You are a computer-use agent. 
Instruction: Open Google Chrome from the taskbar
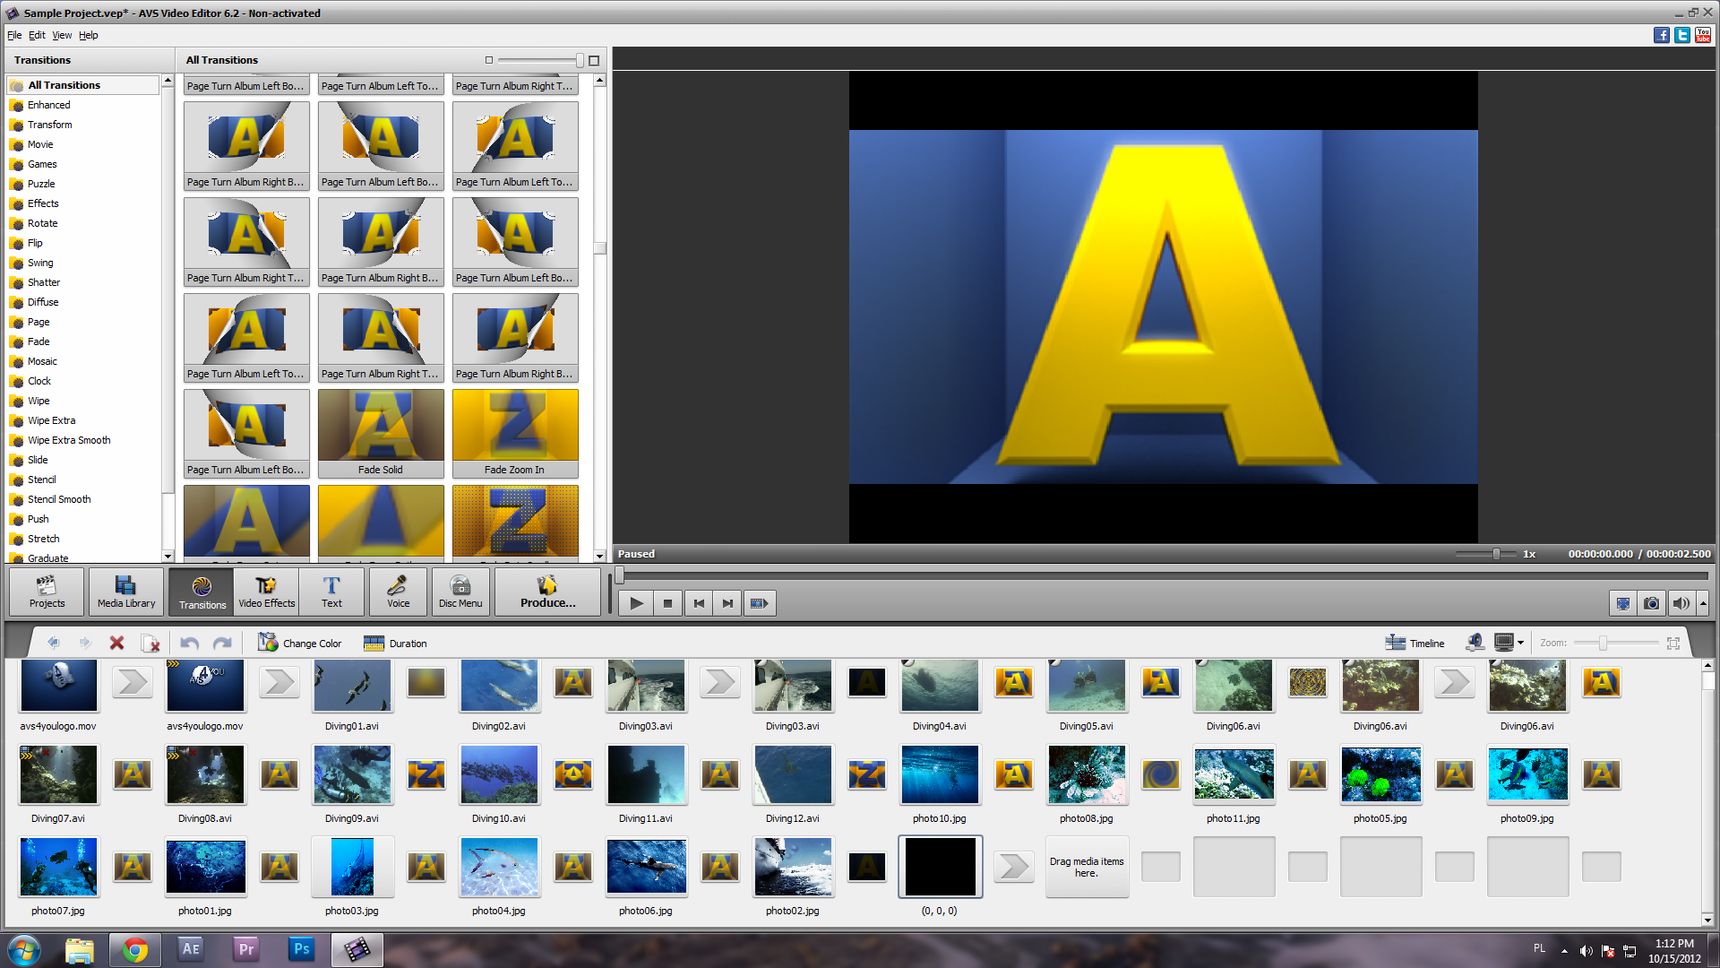pyautogui.click(x=135, y=949)
